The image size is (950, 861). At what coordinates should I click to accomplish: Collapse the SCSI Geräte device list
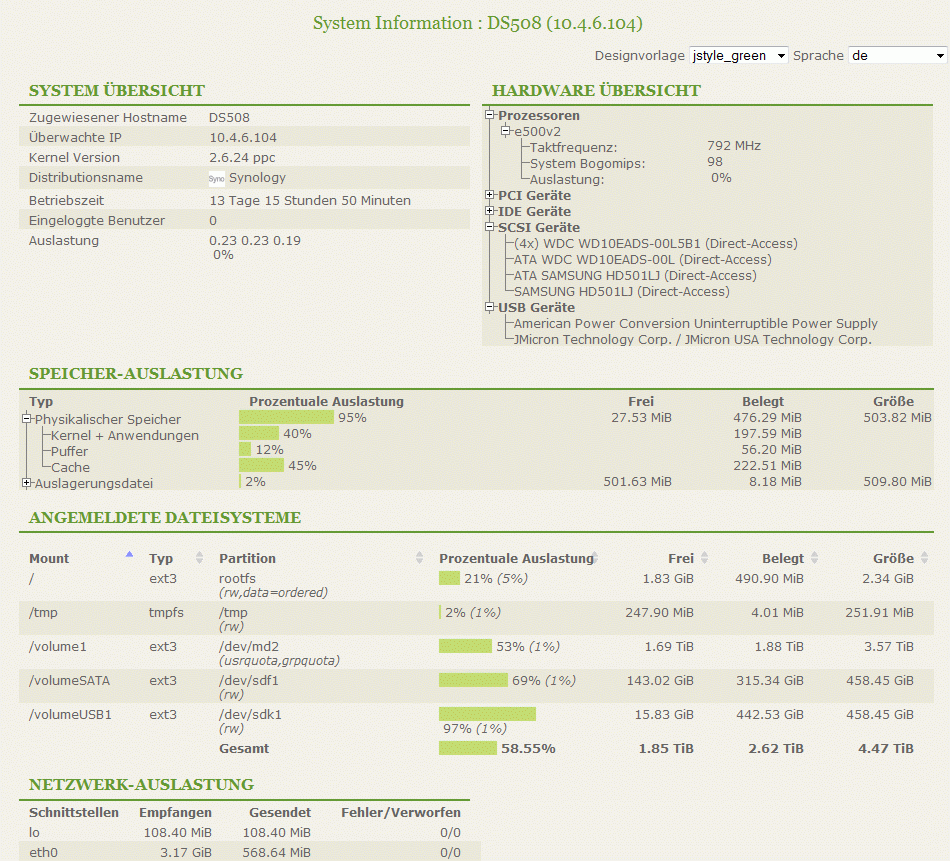490,227
